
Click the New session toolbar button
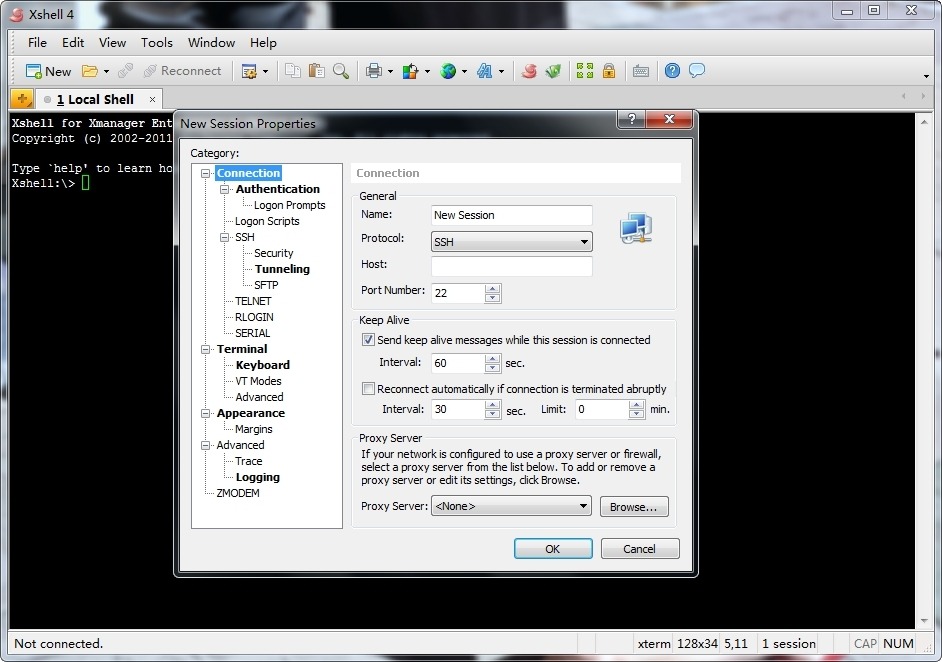coord(48,71)
